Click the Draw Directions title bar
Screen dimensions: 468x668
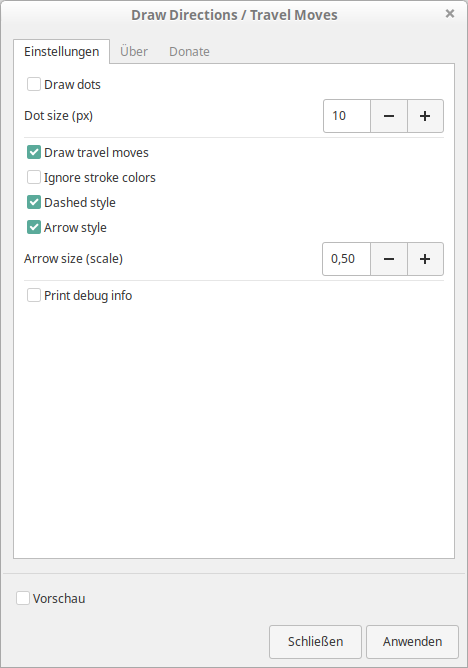coord(234,15)
